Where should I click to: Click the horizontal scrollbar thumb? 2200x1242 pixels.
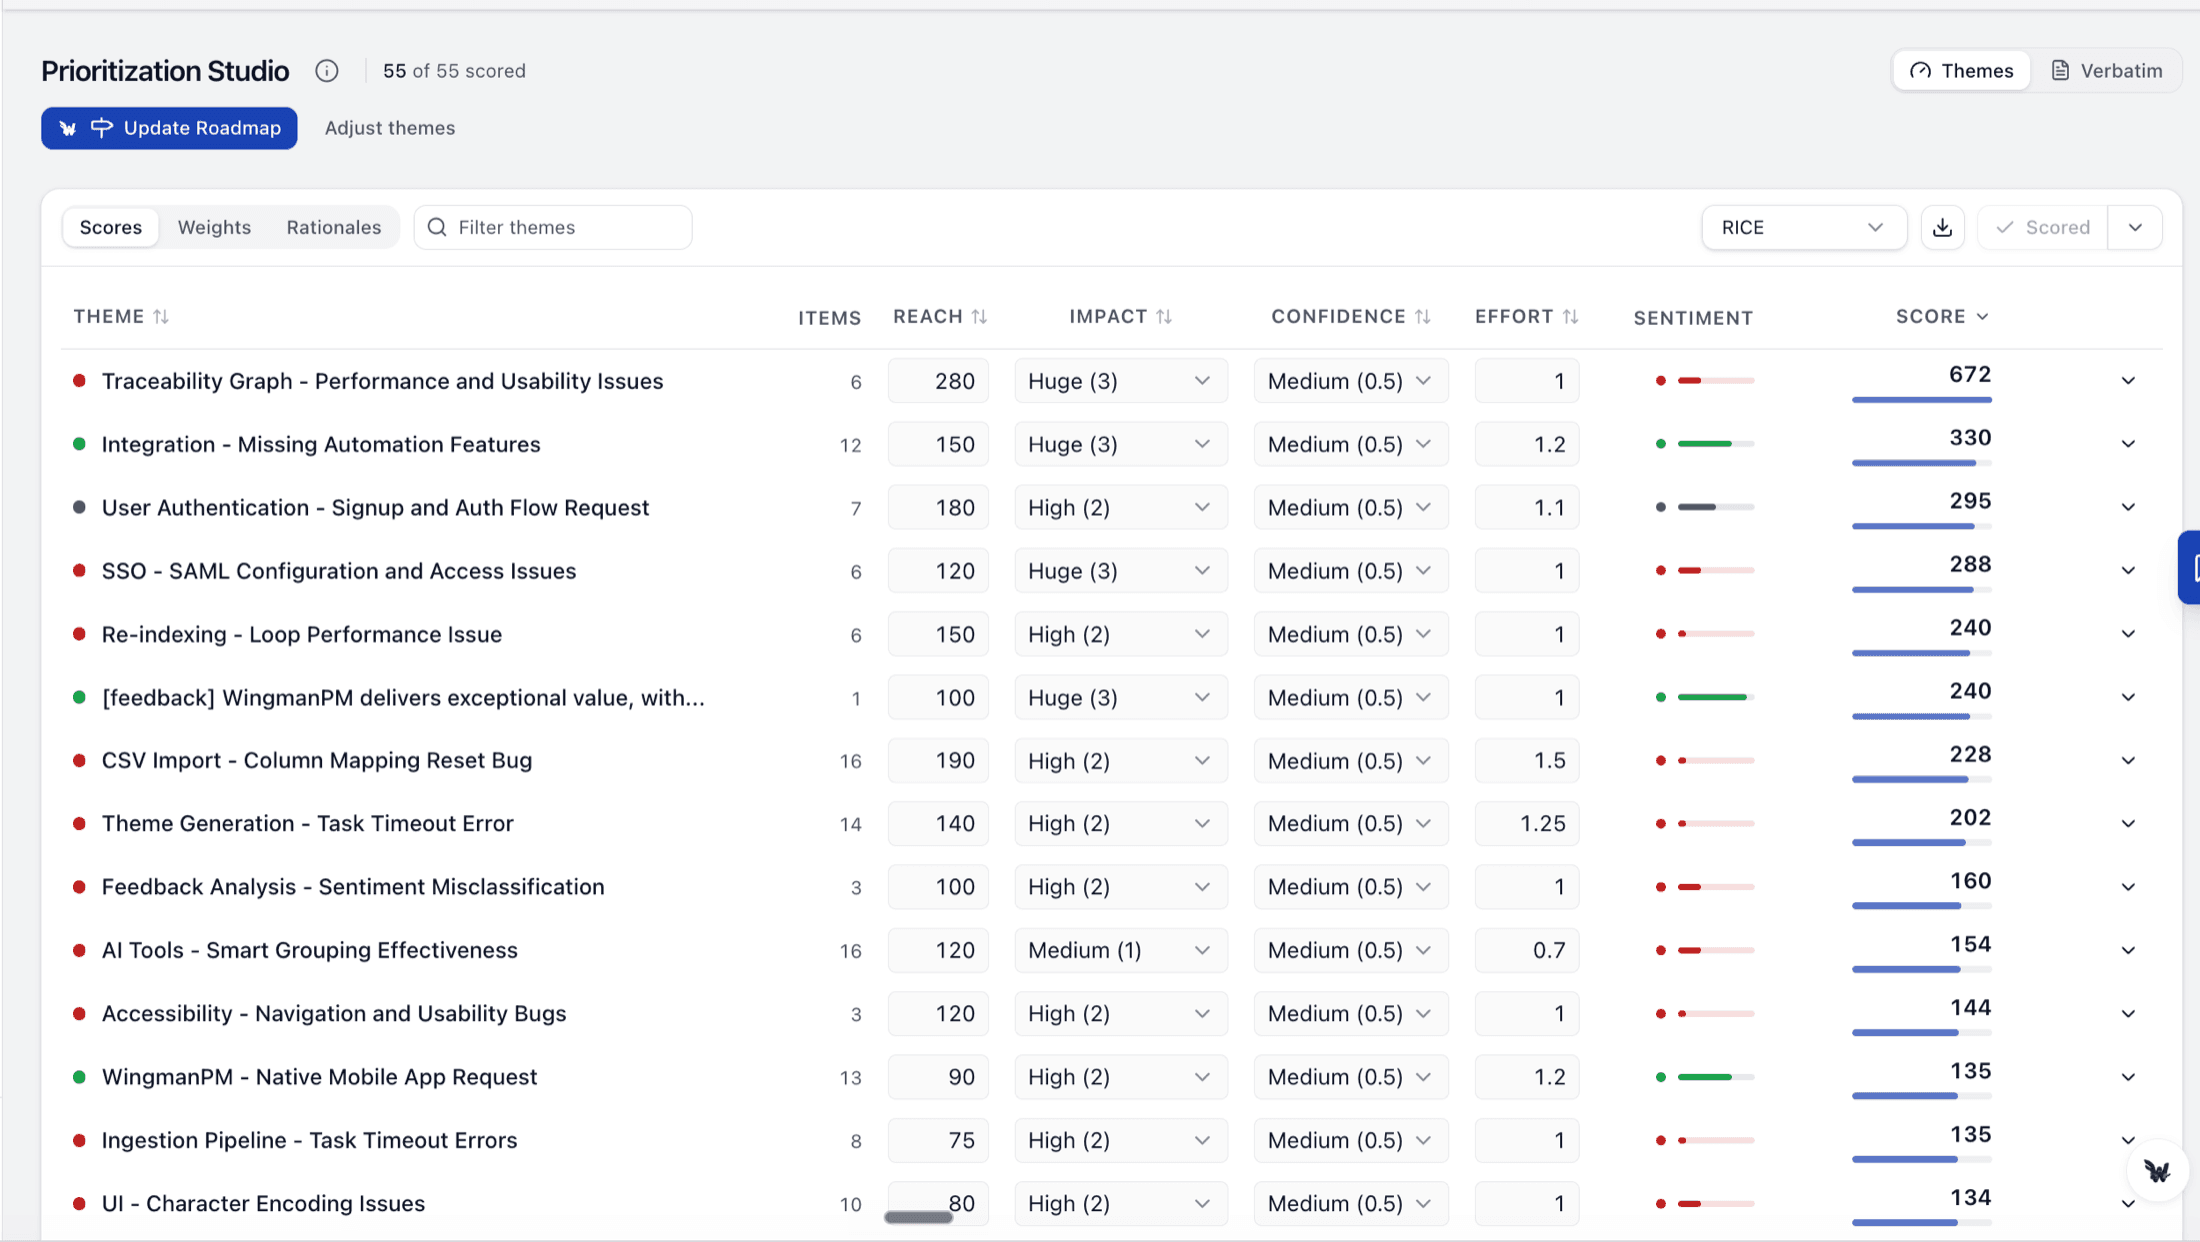click(918, 1217)
